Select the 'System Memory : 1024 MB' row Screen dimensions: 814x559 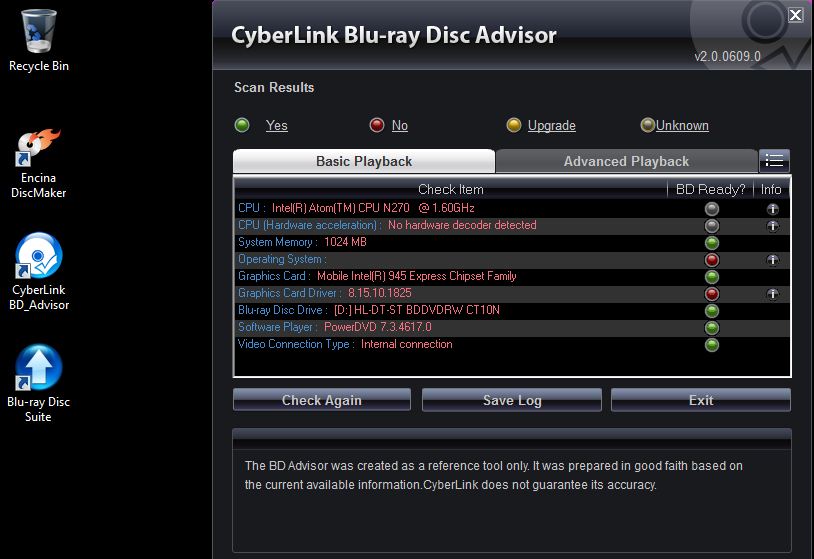(512, 242)
